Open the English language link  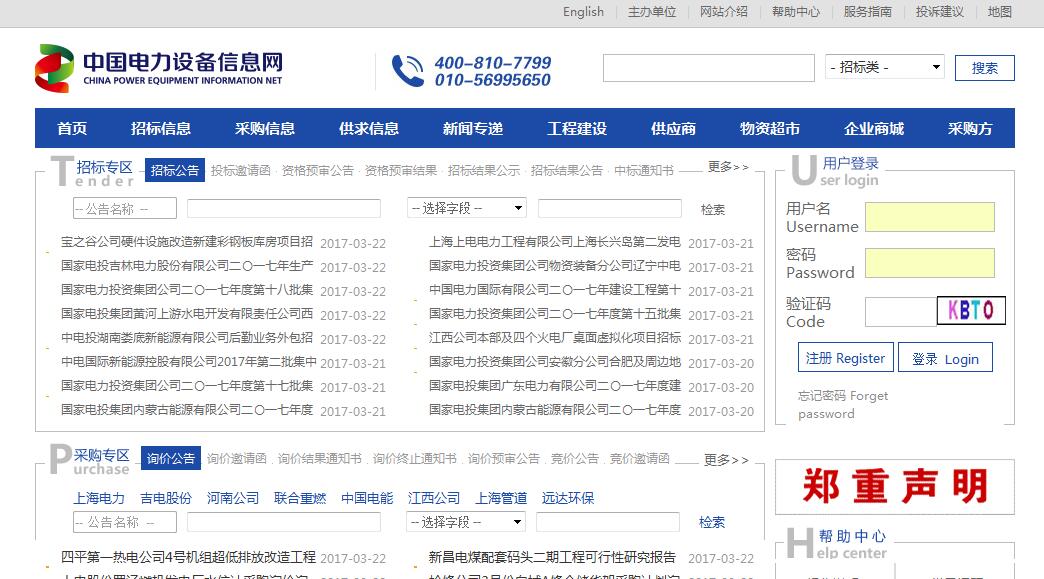[583, 12]
